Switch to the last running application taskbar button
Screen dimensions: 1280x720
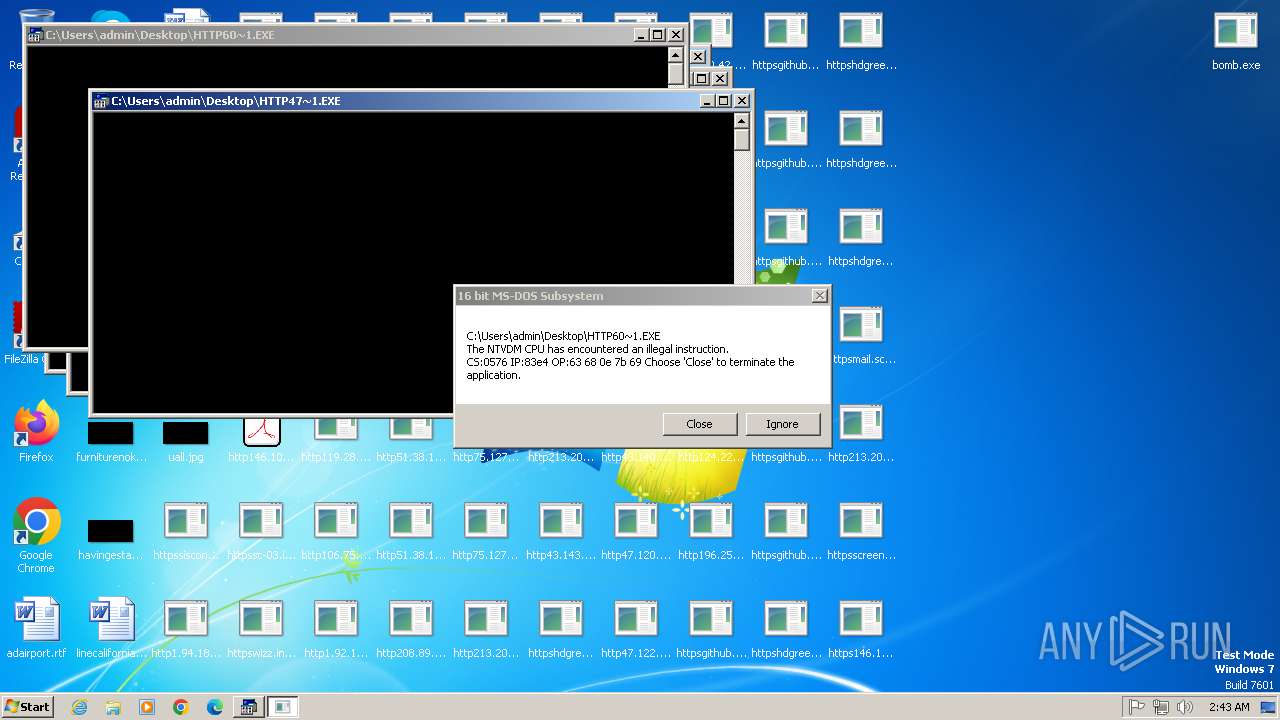tap(282, 707)
